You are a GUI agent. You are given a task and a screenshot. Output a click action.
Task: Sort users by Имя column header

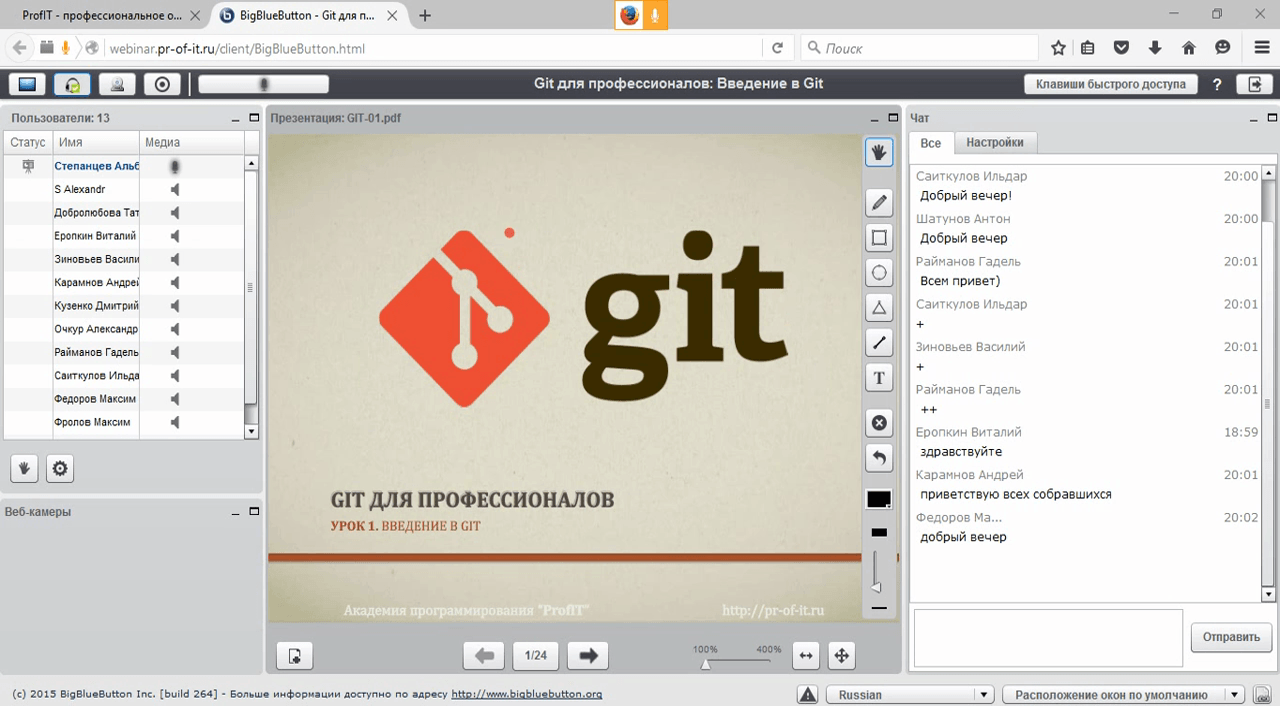pos(95,142)
